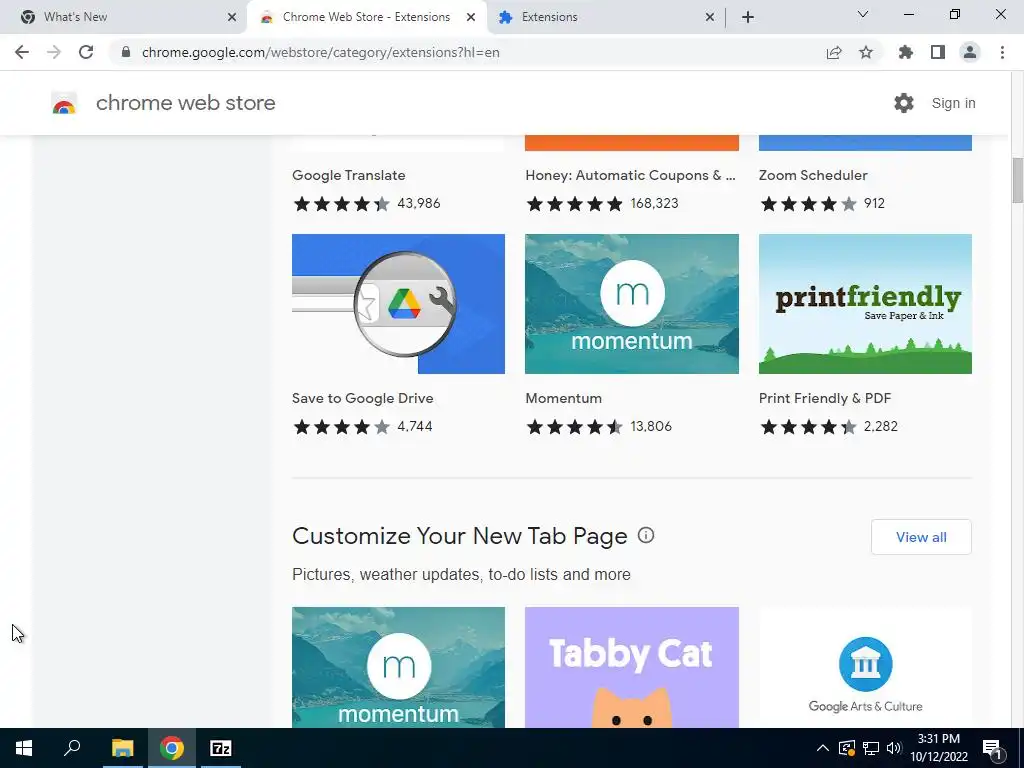
Task: Show info for Customize Your New Tab Page
Action: coord(646,536)
